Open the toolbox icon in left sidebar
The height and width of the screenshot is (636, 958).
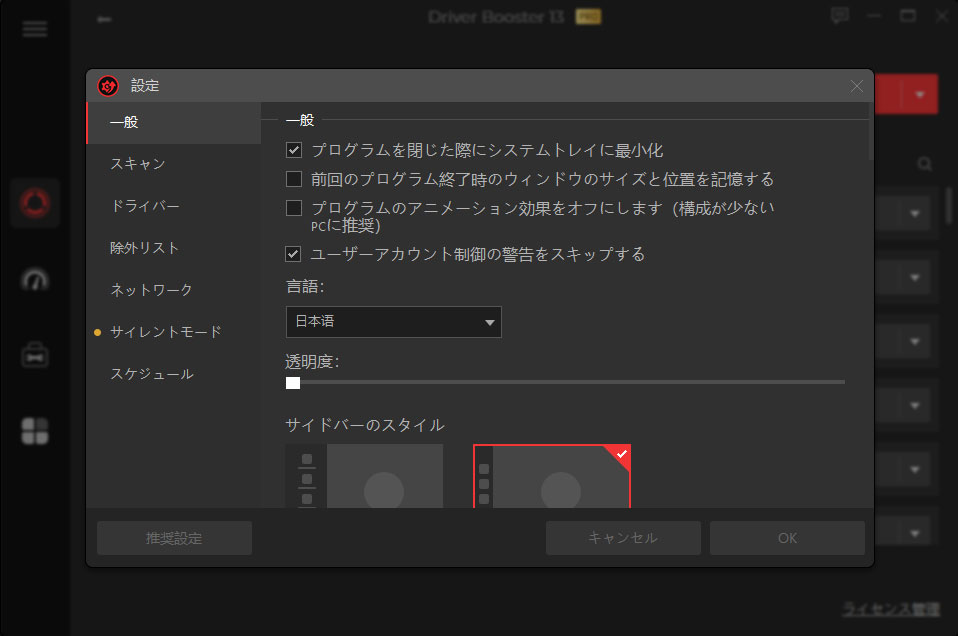(x=35, y=355)
